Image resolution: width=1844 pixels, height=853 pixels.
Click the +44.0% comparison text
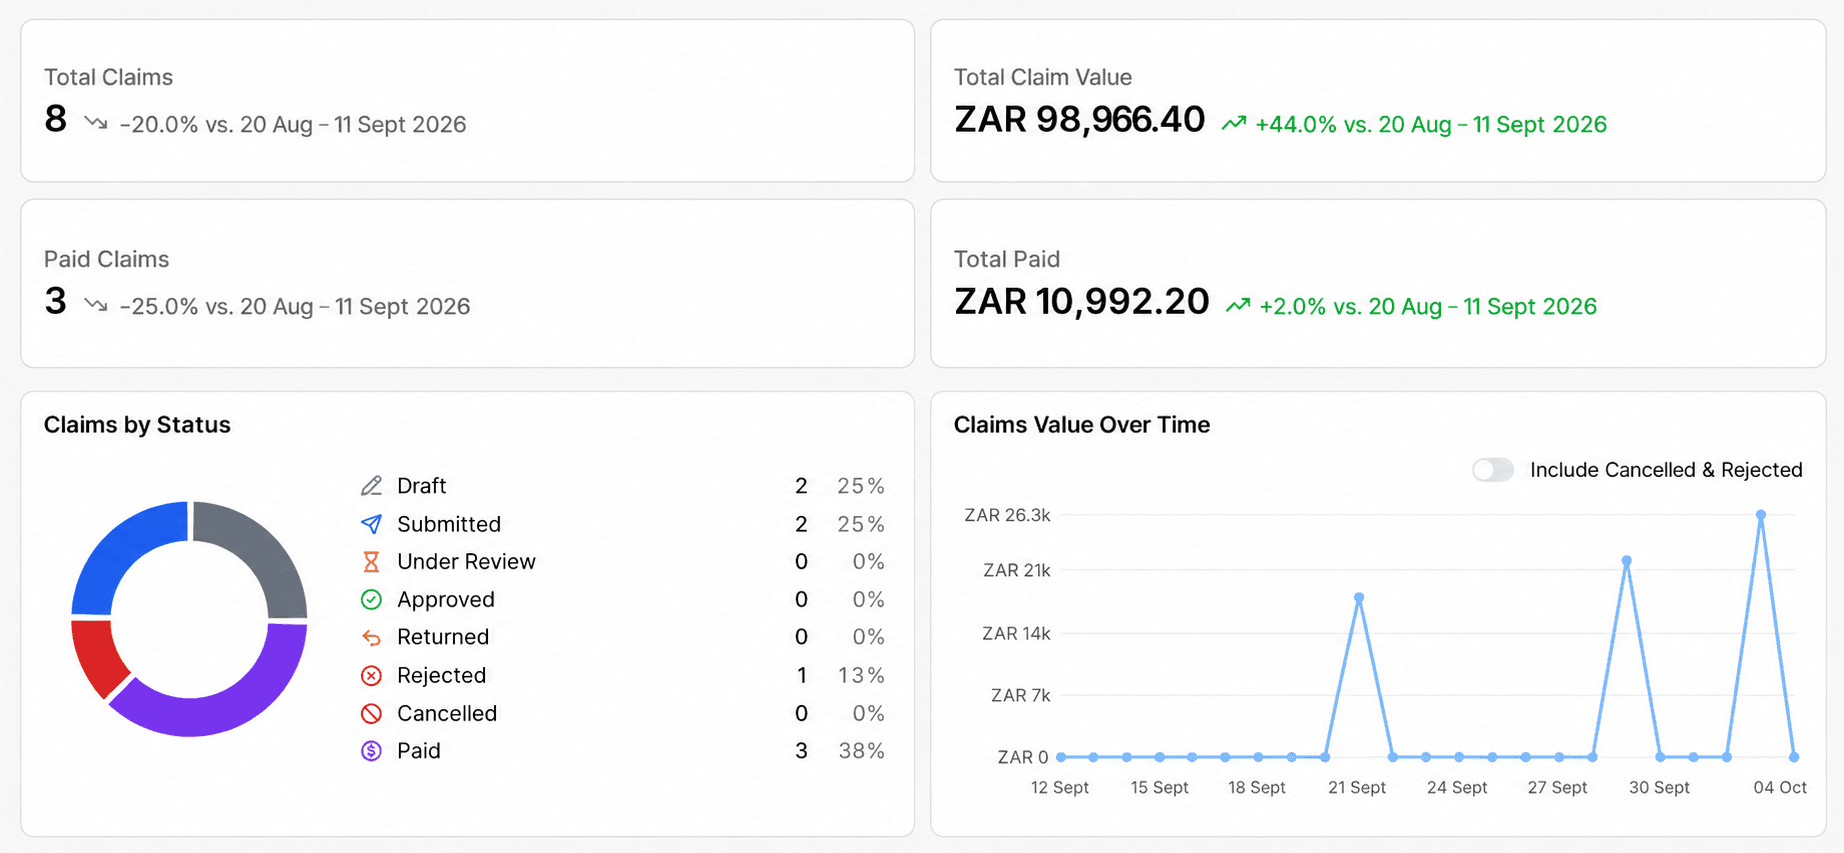click(x=1431, y=124)
